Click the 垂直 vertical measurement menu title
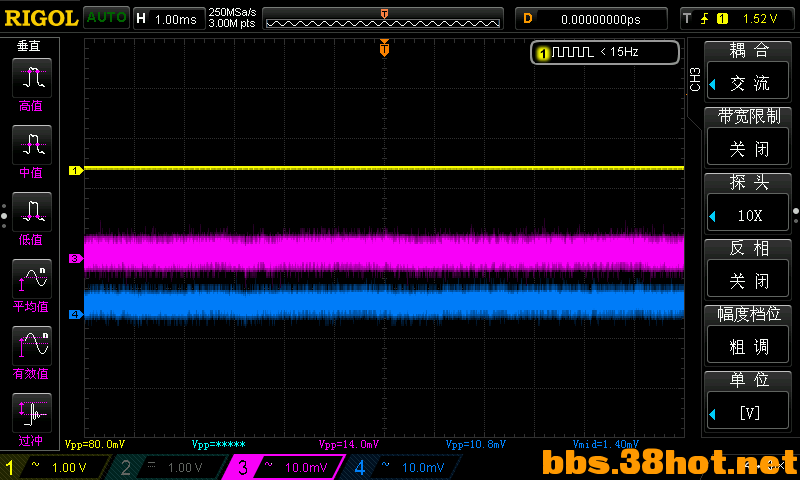This screenshot has height=480, width=800. (29, 46)
